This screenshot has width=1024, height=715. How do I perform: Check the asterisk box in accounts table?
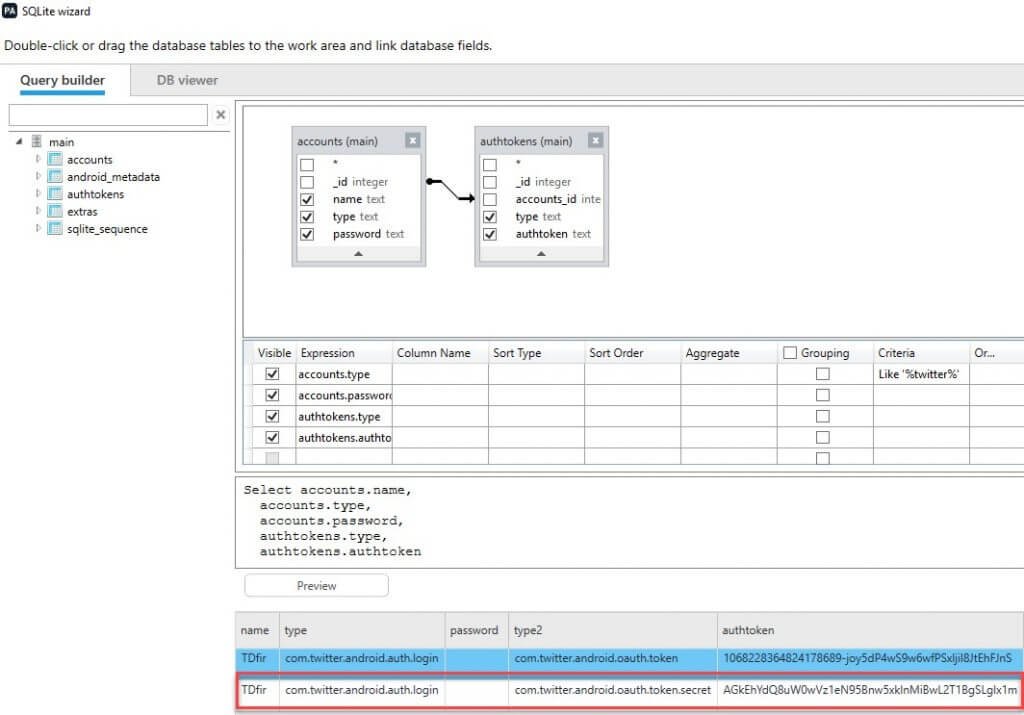[307, 165]
